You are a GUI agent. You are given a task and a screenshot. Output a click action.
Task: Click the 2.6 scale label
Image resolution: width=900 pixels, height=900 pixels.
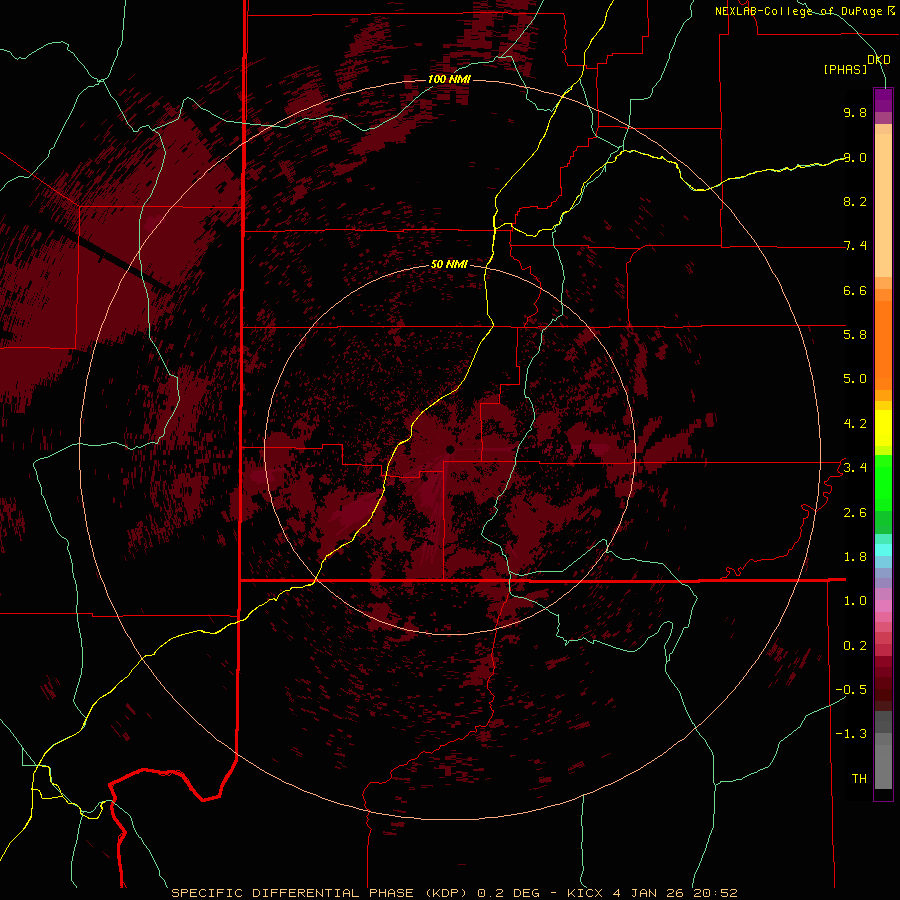tap(855, 512)
